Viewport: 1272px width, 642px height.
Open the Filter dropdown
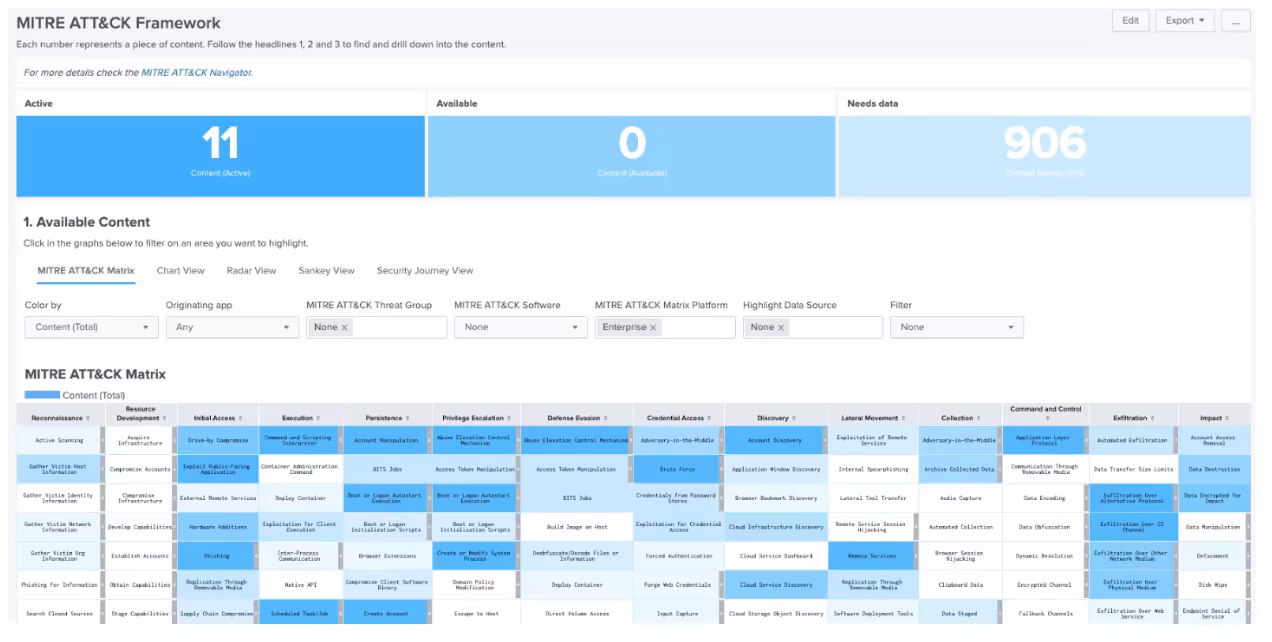click(x=957, y=327)
